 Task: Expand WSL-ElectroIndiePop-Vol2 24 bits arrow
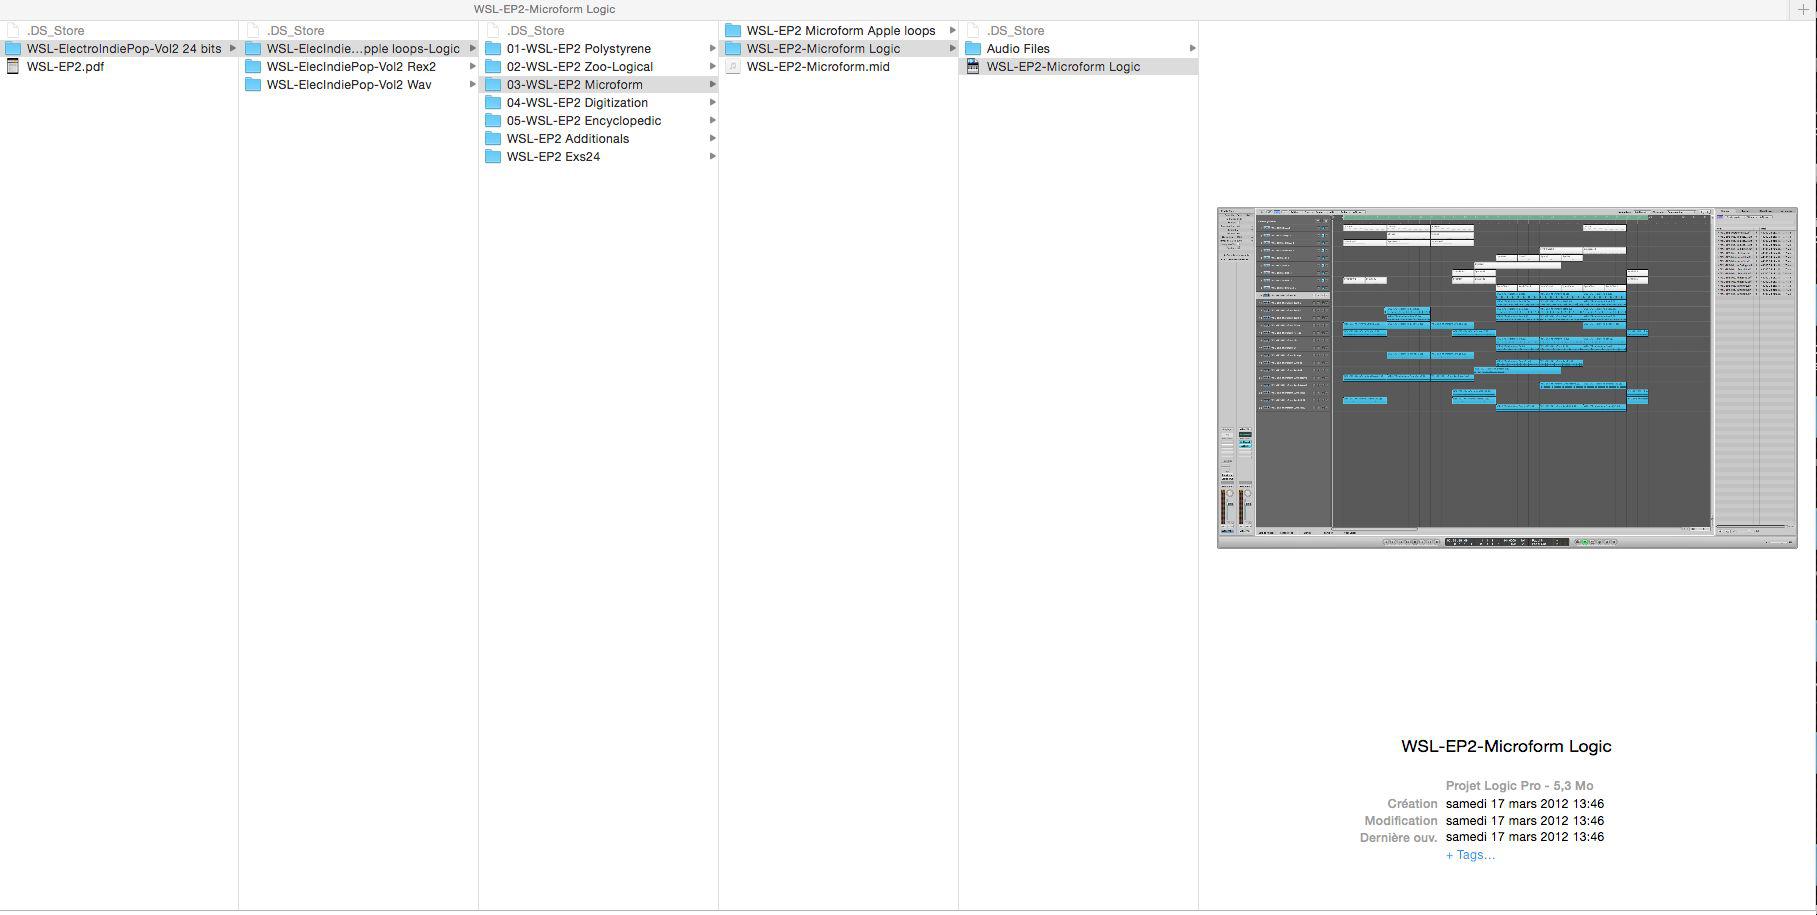(x=233, y=48)
